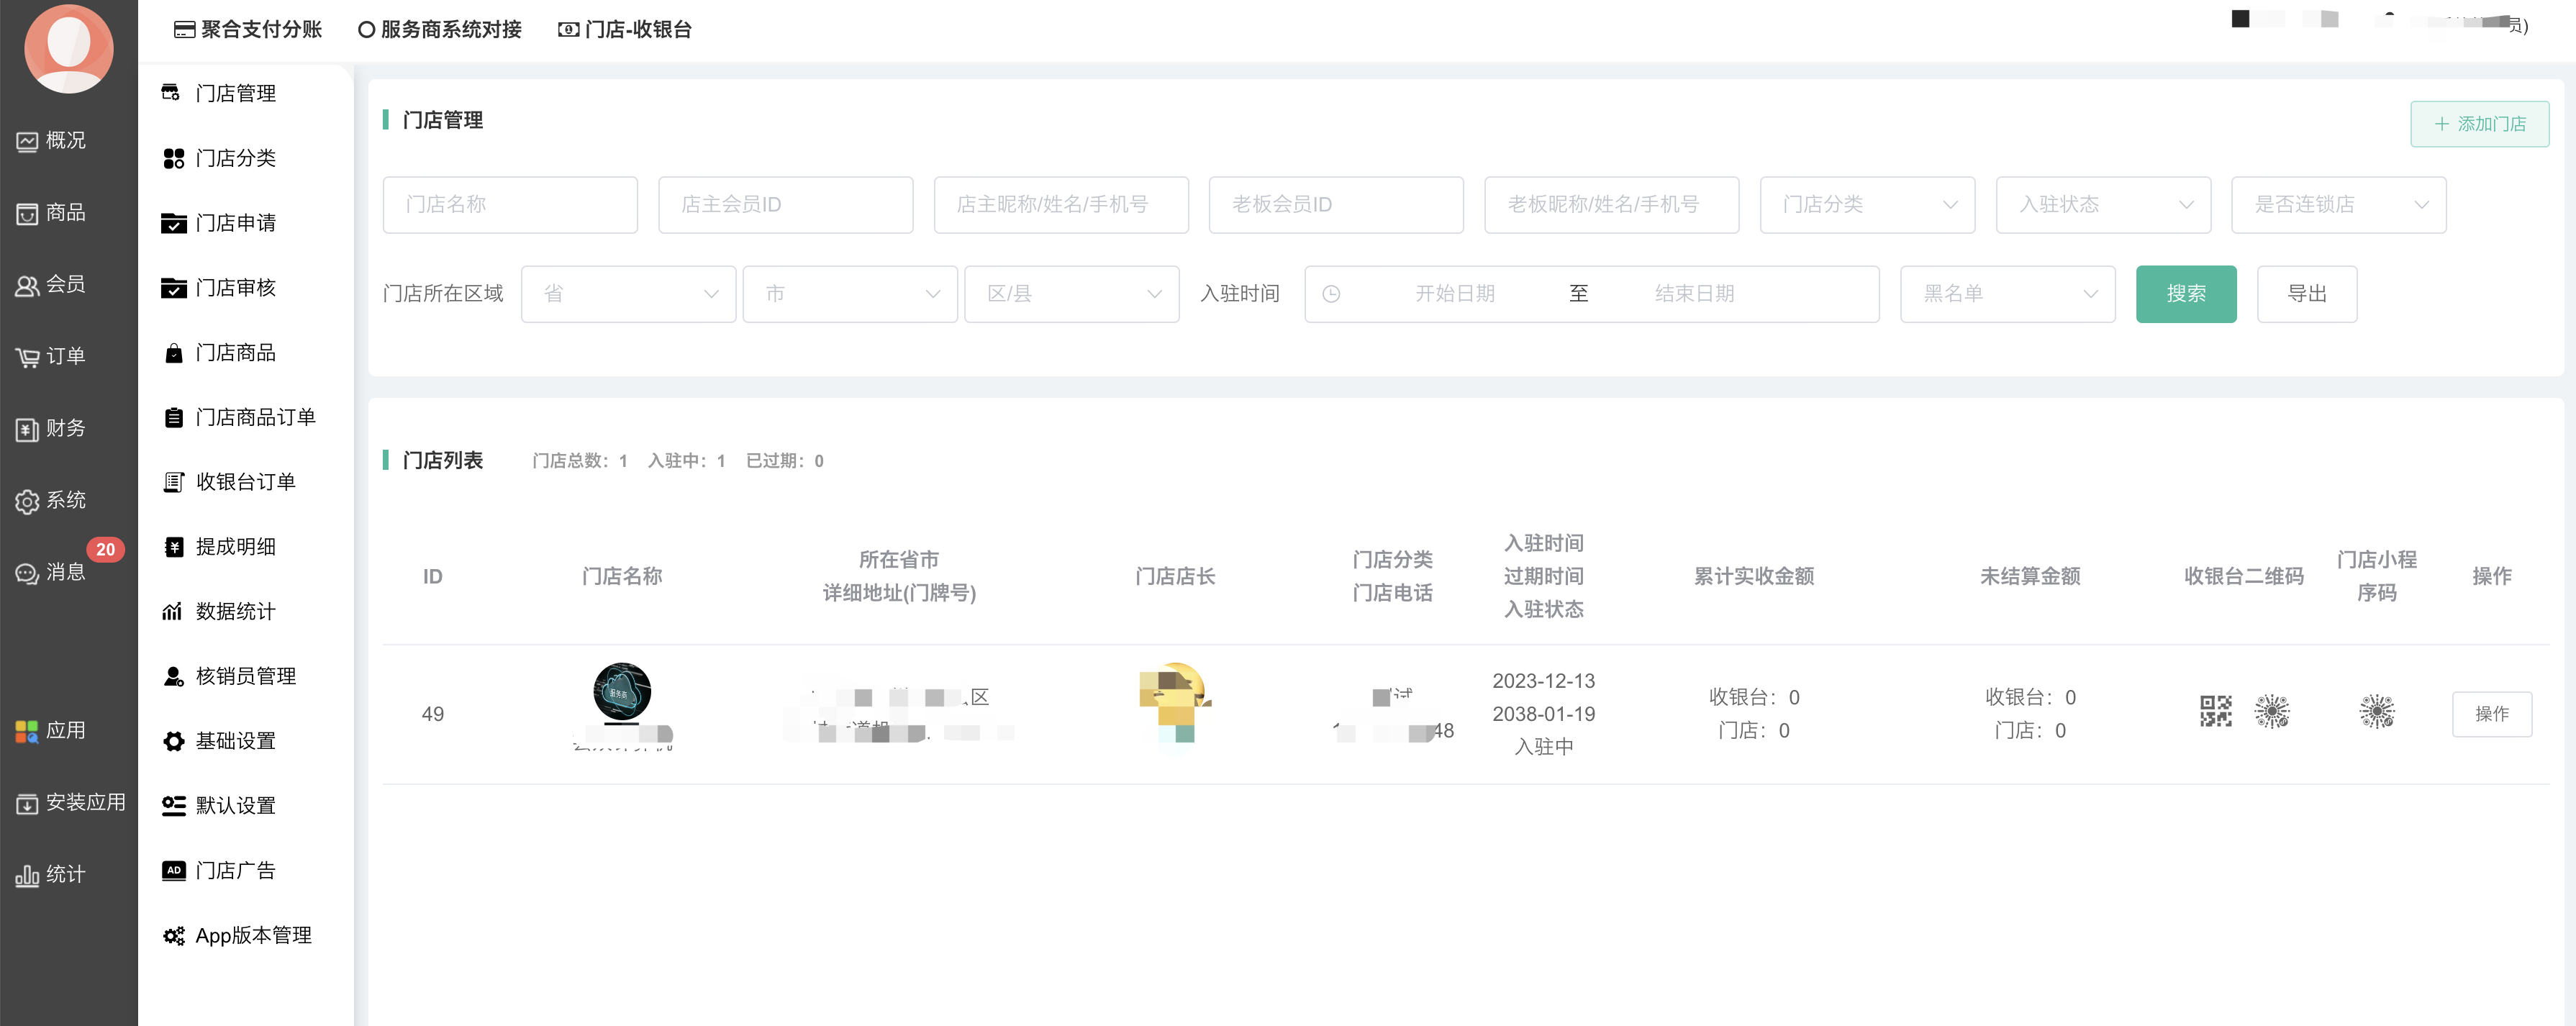This screenshot has height=1026, width=2576.
Task: Open the 省 province dropdown
Action: pyautogui.click(x=628, y=294)
